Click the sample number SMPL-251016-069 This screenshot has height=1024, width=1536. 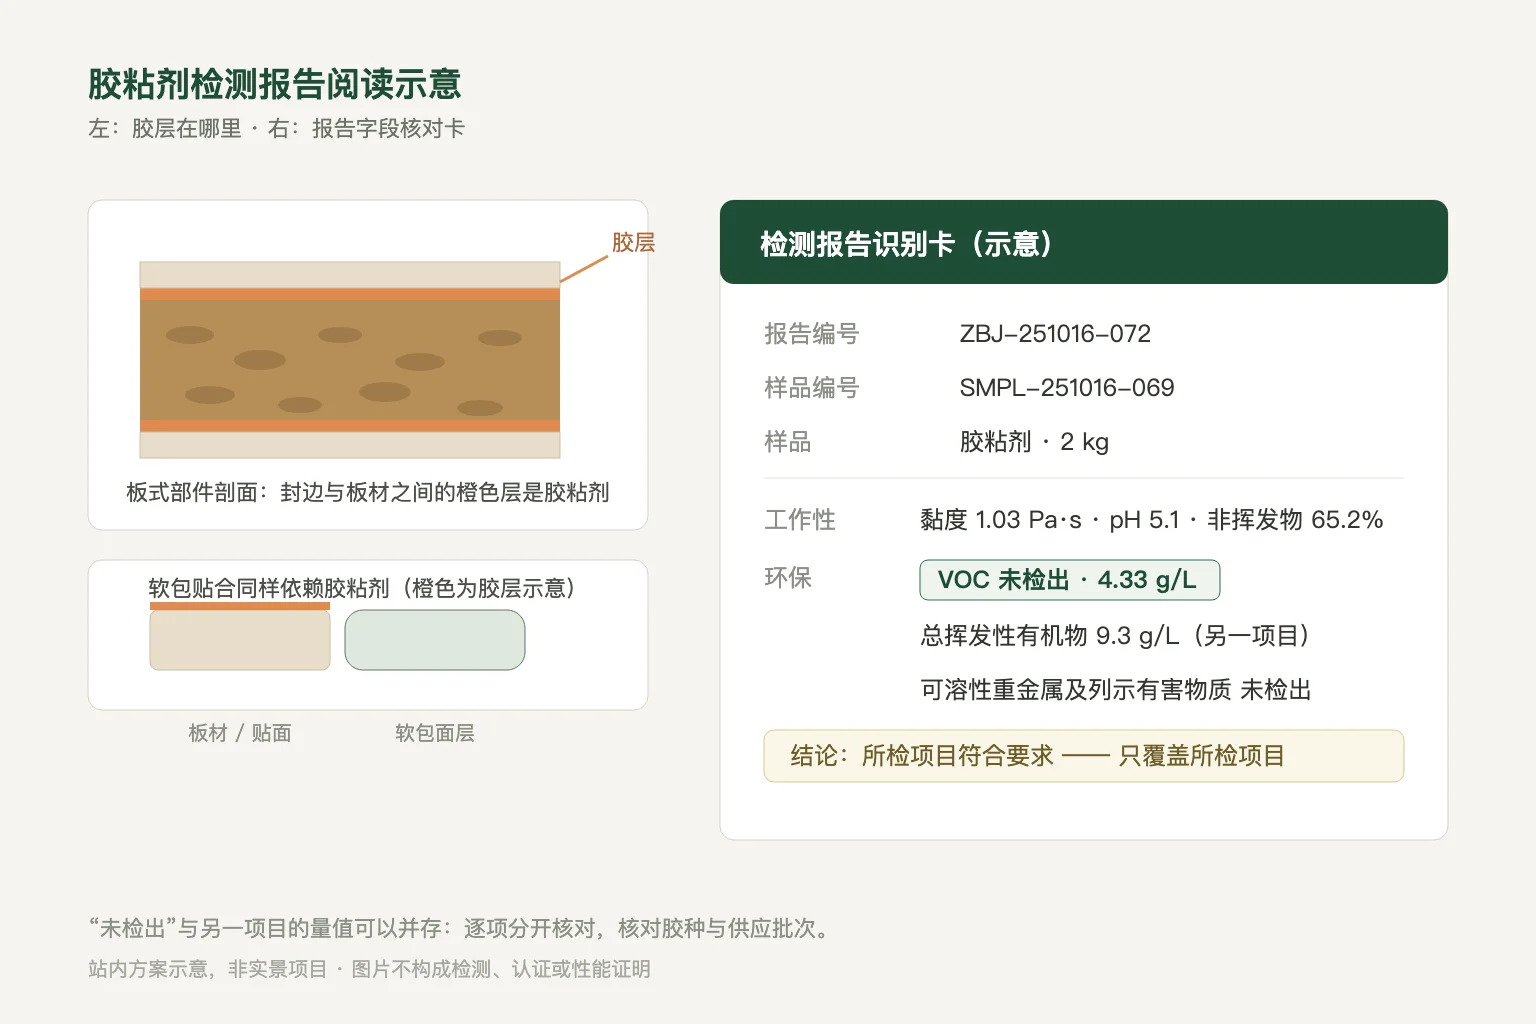click(1067, 388)
